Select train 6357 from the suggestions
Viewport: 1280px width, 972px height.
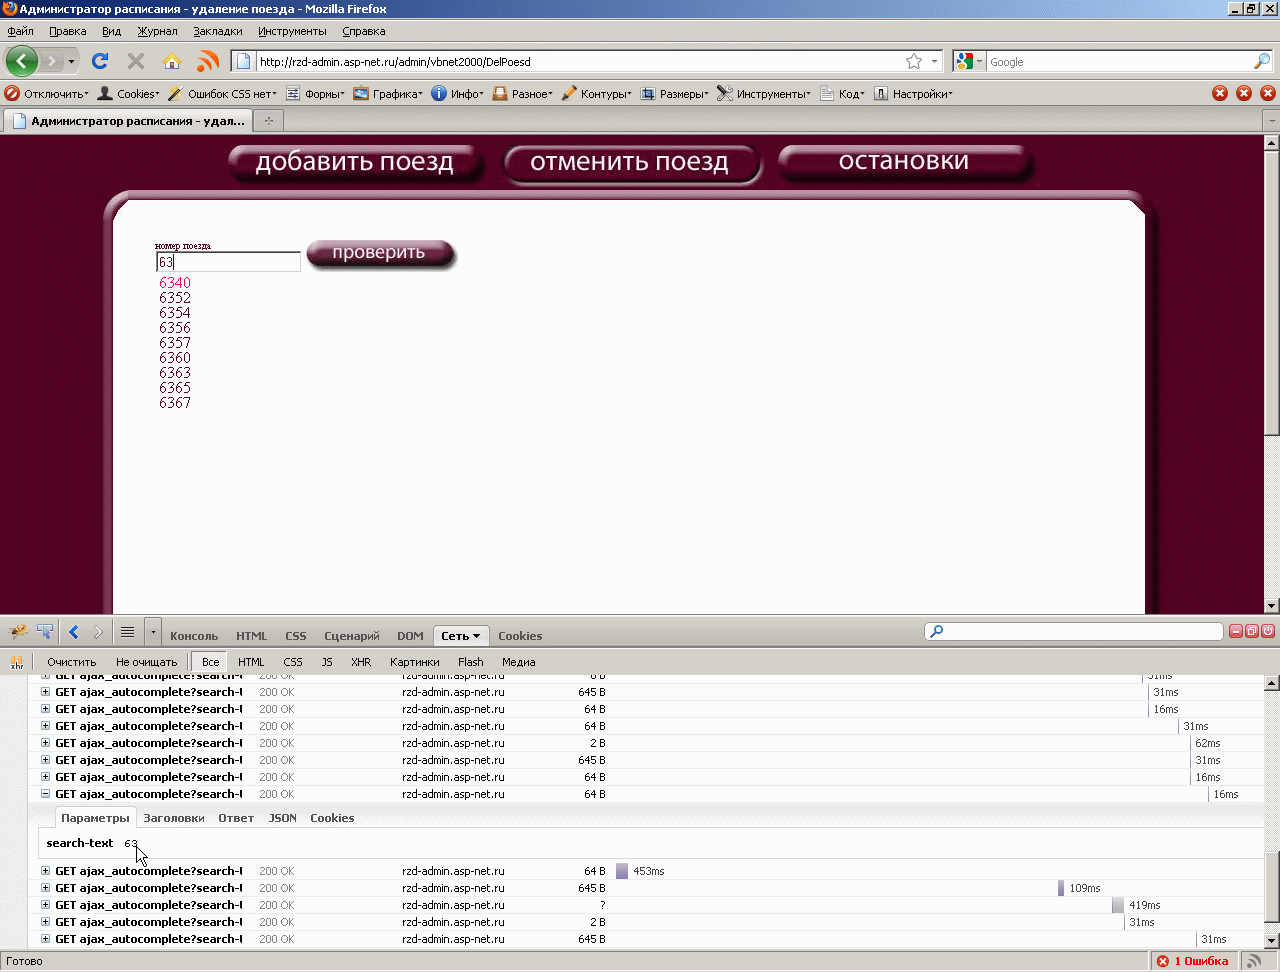point(175,343)
